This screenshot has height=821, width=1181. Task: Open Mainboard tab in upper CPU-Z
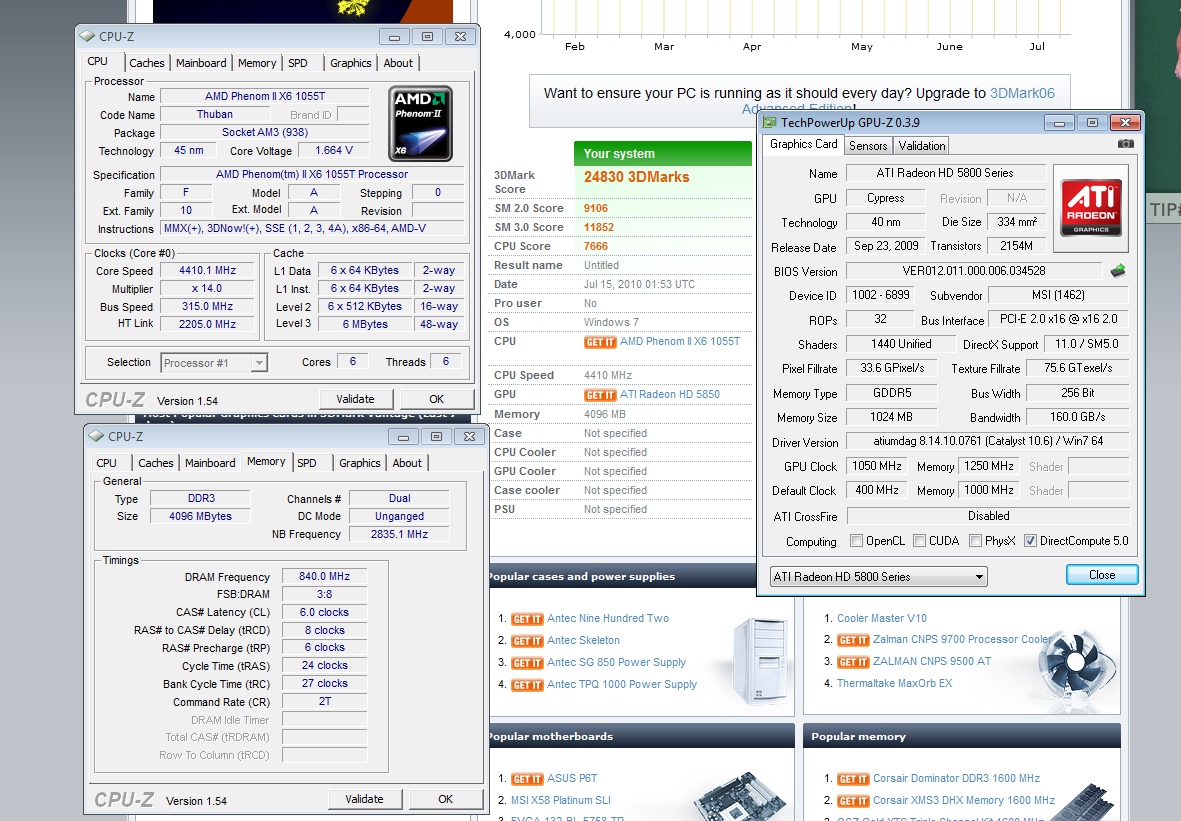point(201,63)
